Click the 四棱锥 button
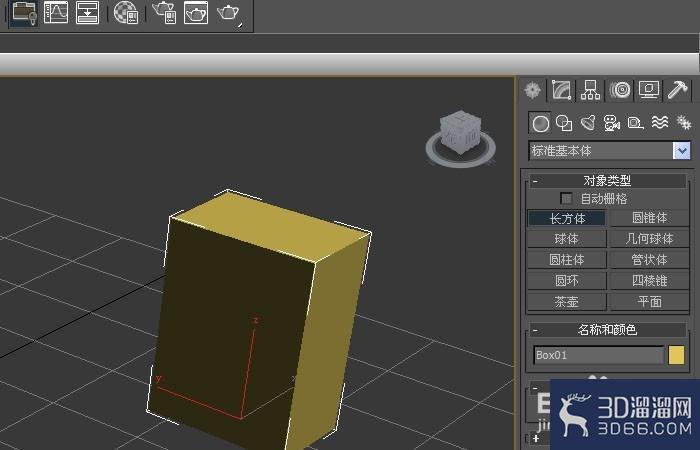This screenshot has width=700, height=450. [650, 281]
